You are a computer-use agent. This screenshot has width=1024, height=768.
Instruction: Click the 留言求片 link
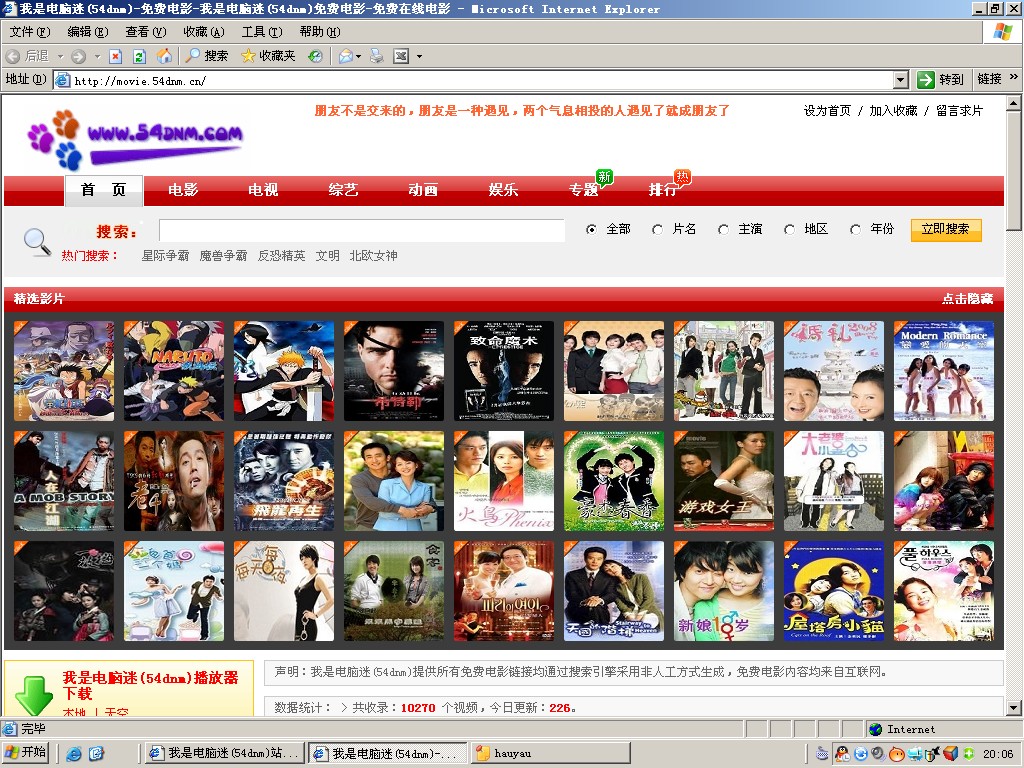(x=959, y=111)
